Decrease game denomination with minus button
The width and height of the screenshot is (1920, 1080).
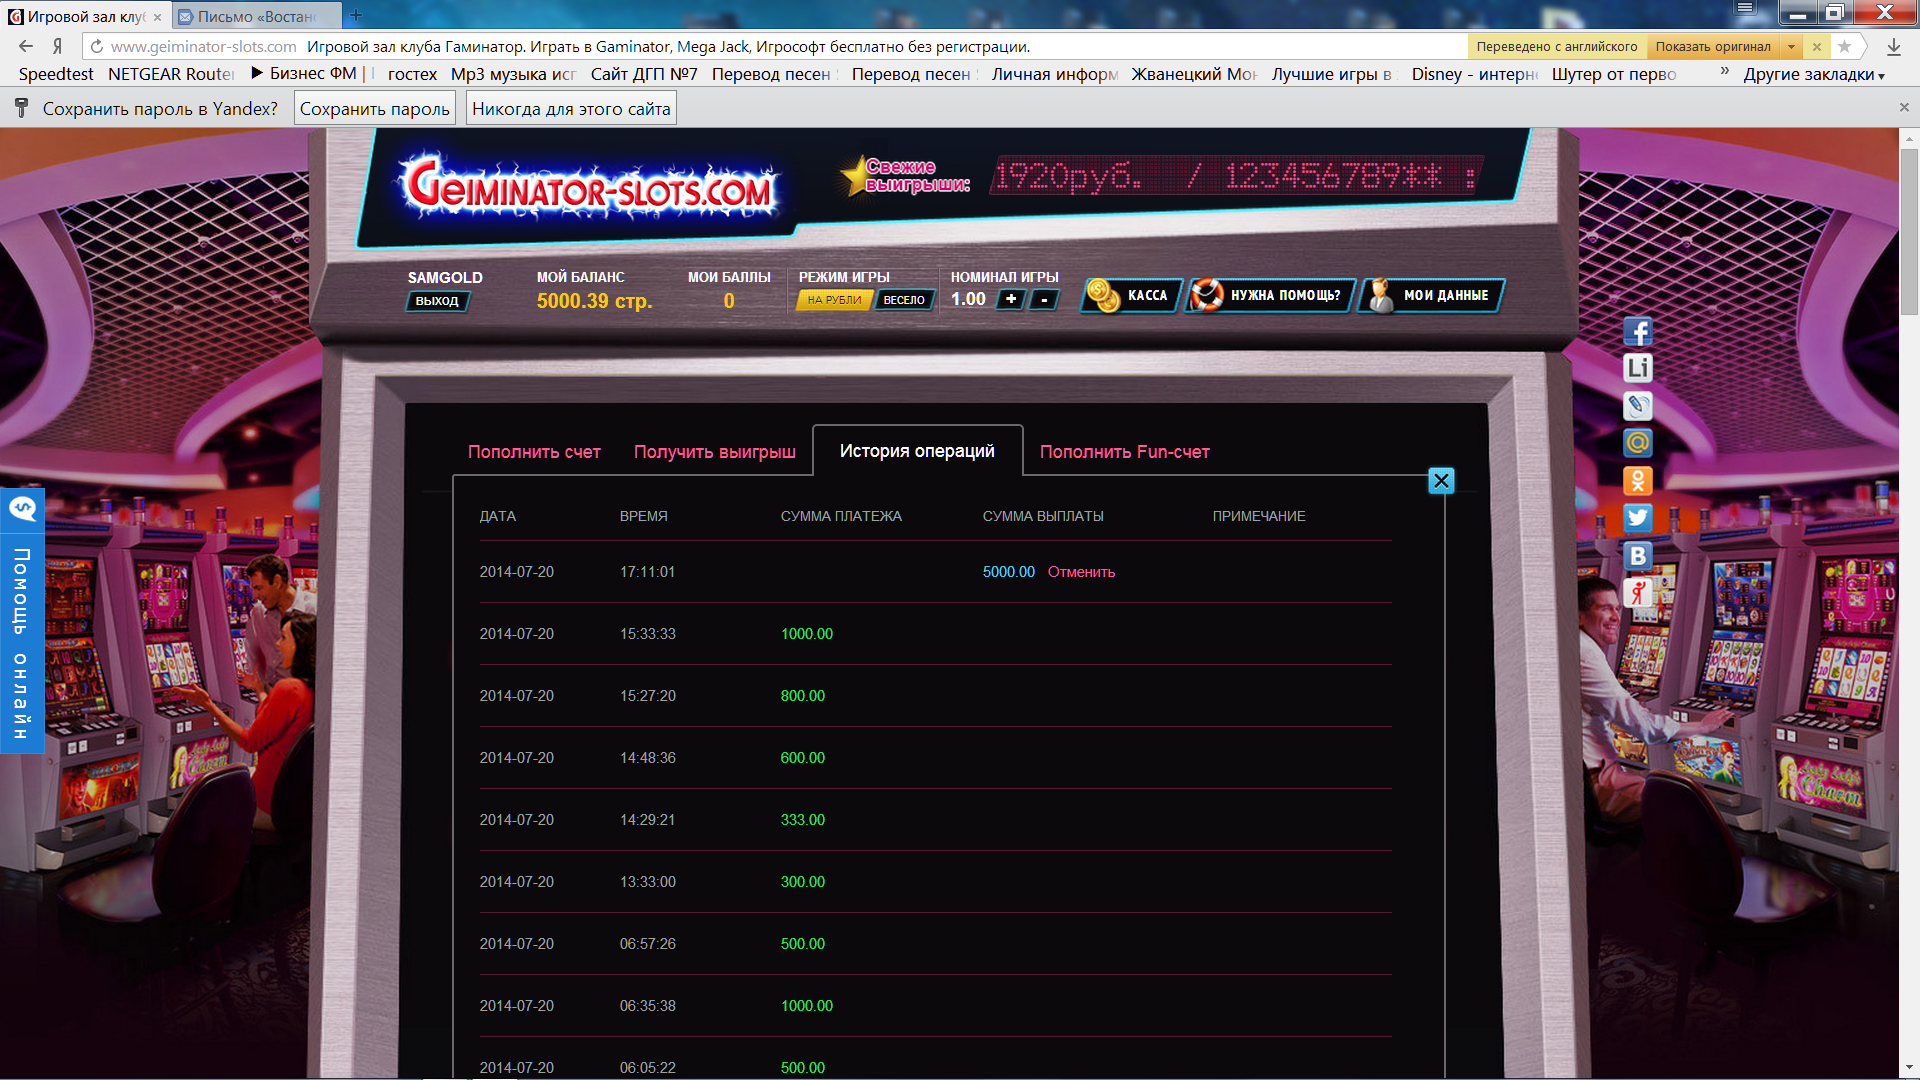(x=1044, y=299)
